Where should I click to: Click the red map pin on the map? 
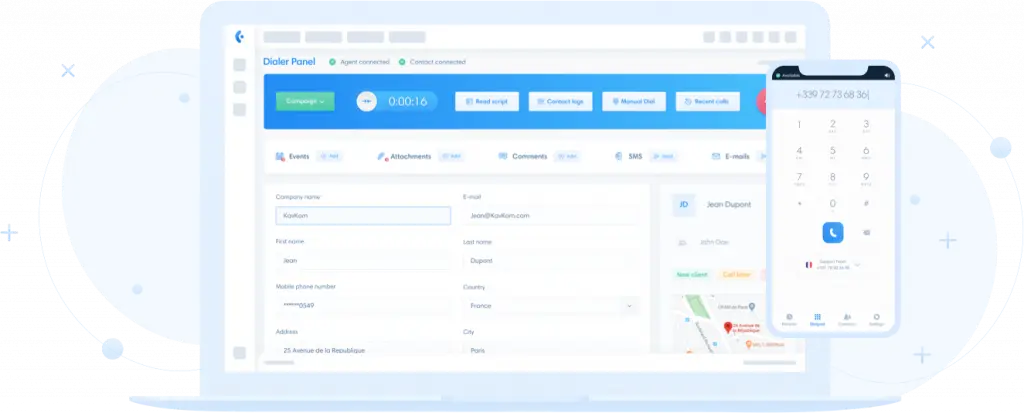coord(728,326)
